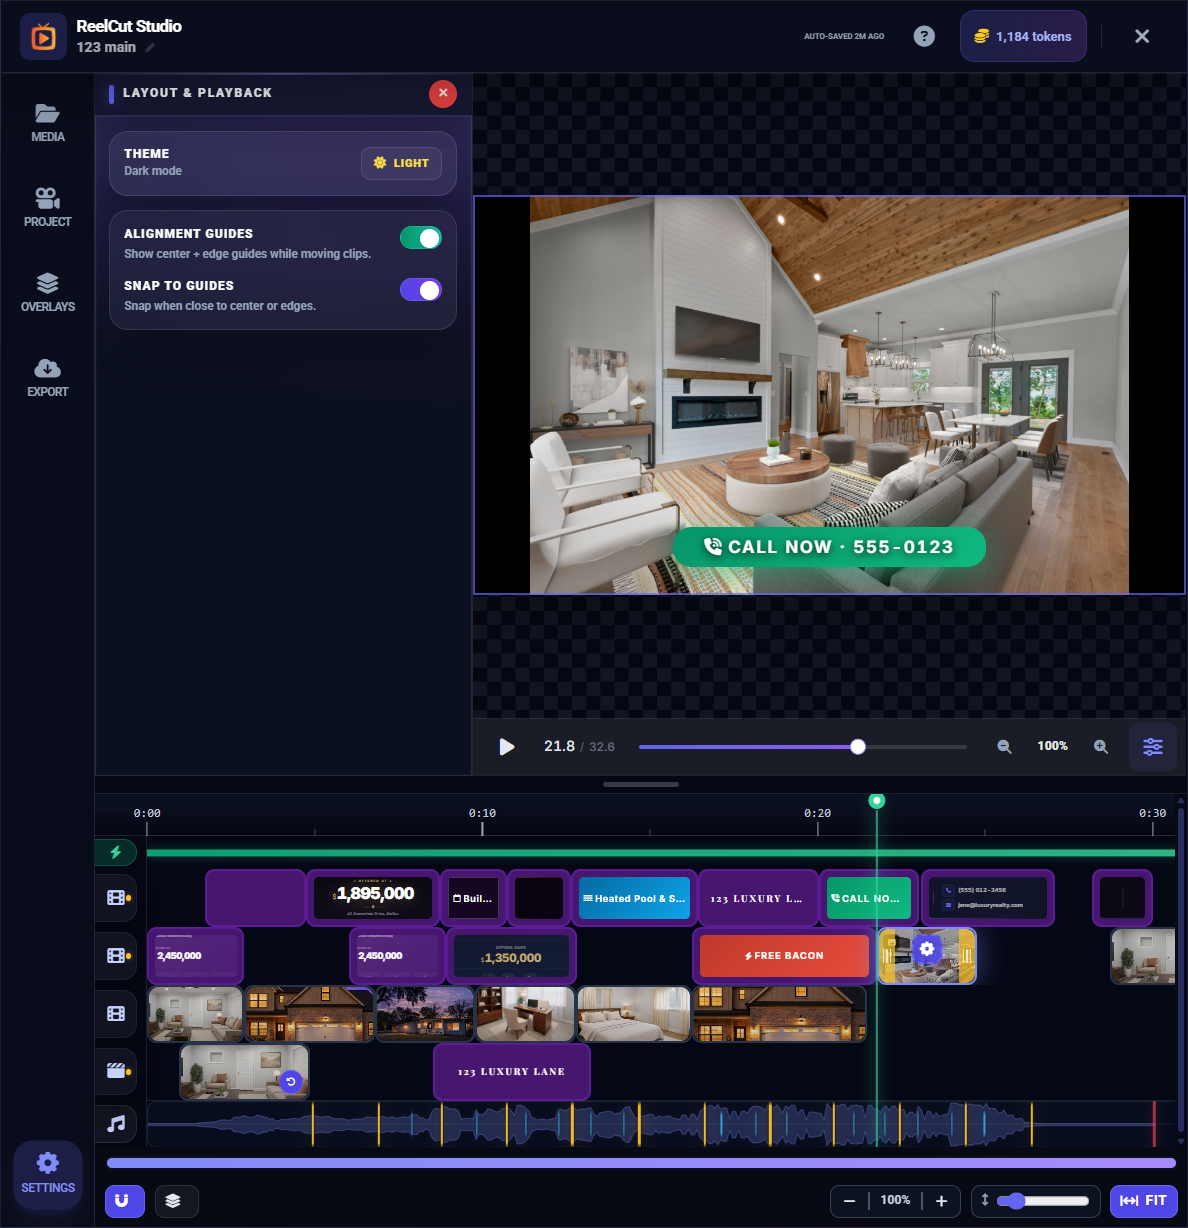Image resolution: width=1188 pixels, height=1228 pixels.
Task: Open the Media panel
Action: click(x=47, y=122)
